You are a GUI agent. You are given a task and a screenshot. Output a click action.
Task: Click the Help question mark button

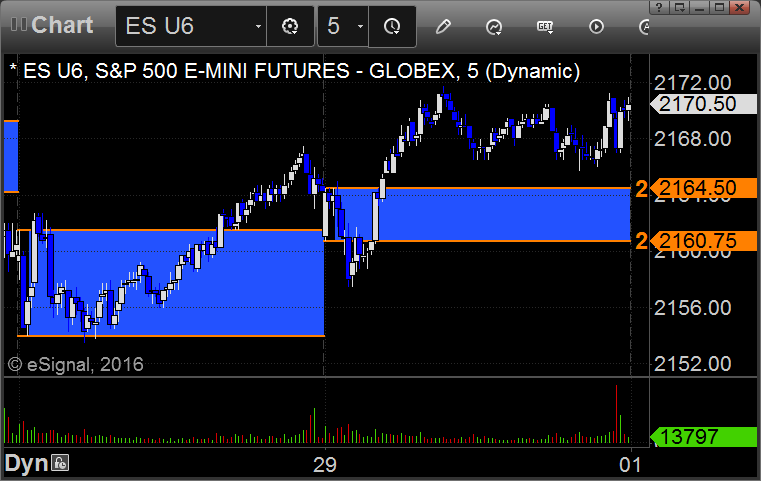(x=659, y=7)
